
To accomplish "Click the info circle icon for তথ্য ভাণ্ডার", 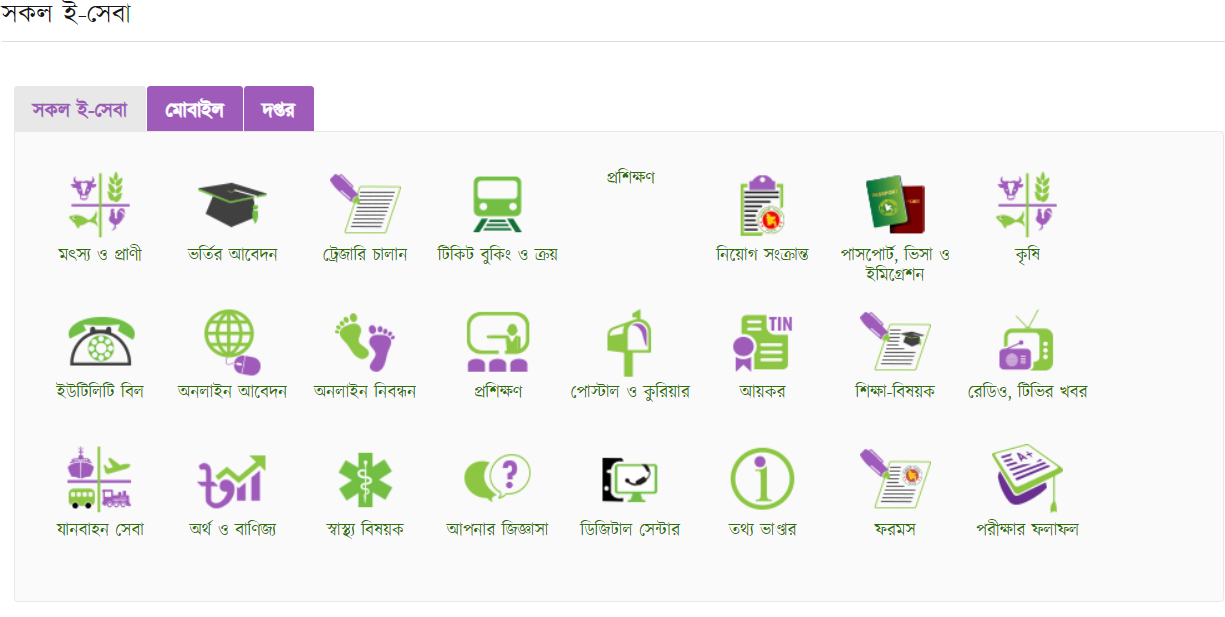I will pyautogui.click(x=762, y=479).
